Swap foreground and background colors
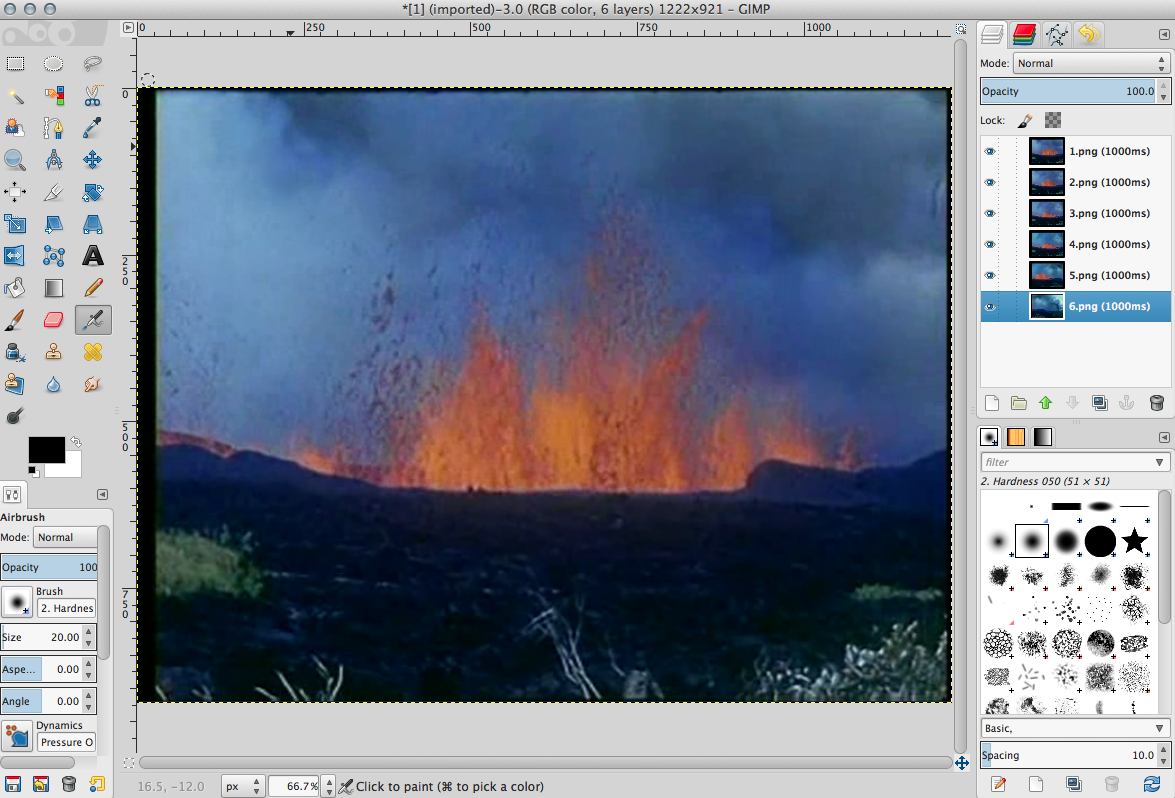The width and height of the screenshot is (1175, 798). [76, 442]
